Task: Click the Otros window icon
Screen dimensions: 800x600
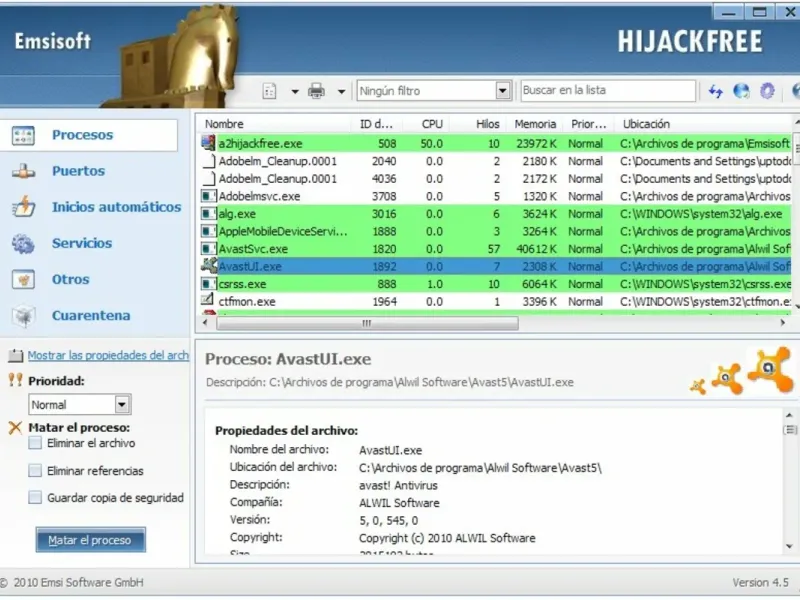Action: click(x=23, y=280)
